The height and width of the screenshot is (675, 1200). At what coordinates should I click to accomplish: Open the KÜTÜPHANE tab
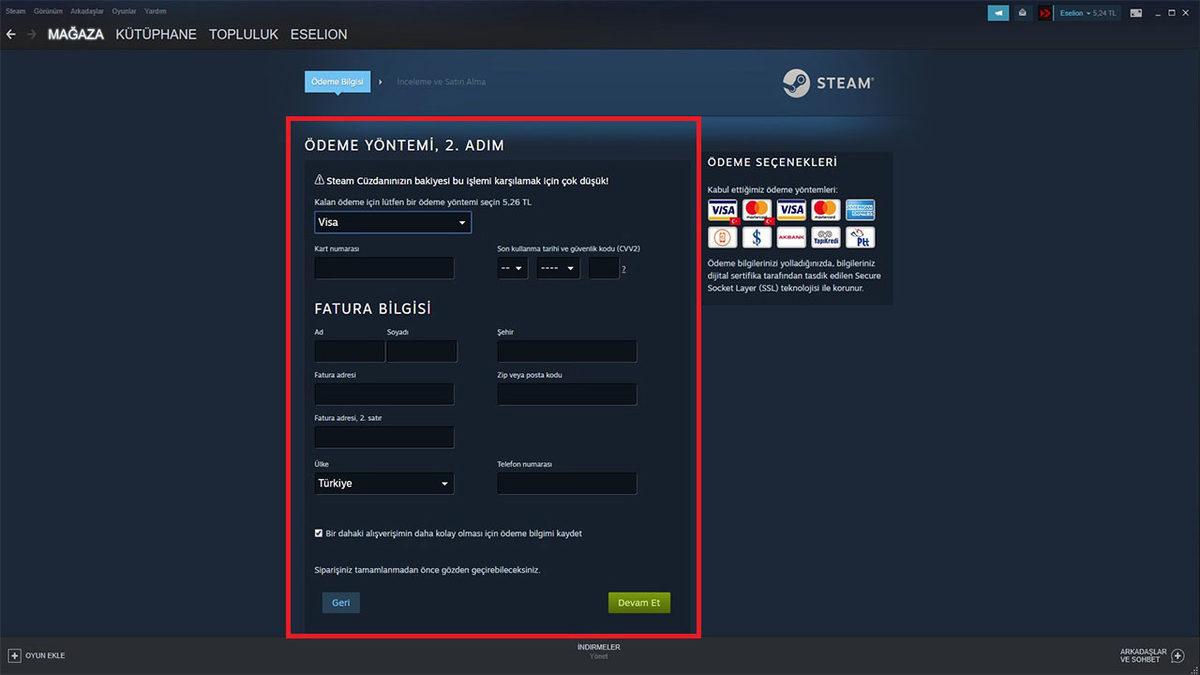156,34
